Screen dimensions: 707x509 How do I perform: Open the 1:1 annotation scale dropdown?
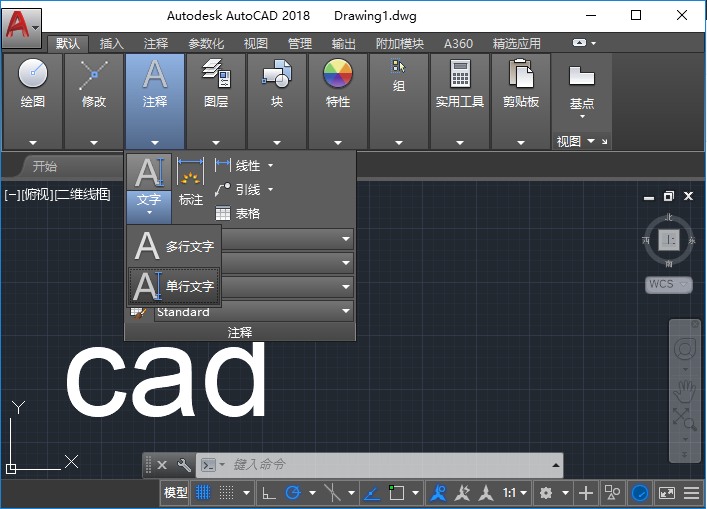(514, 493)
